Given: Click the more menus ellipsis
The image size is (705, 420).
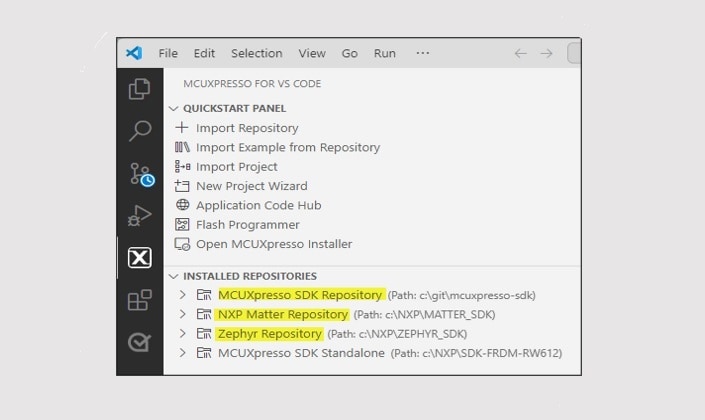Looking at the screenshot, I should tap(422, 54).
